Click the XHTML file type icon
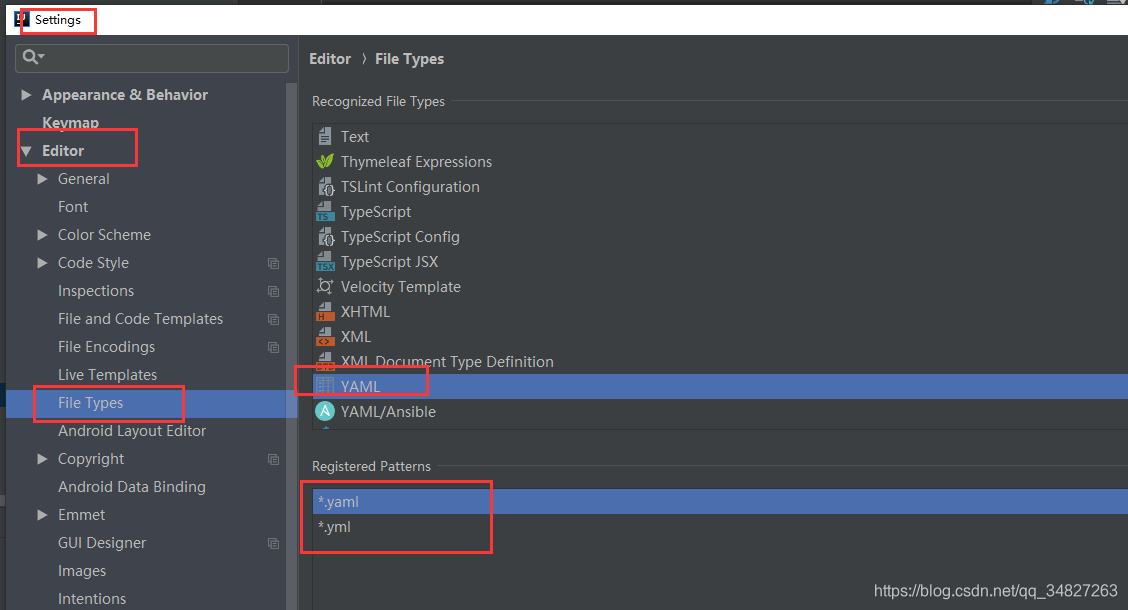 (x=325, y=311)
